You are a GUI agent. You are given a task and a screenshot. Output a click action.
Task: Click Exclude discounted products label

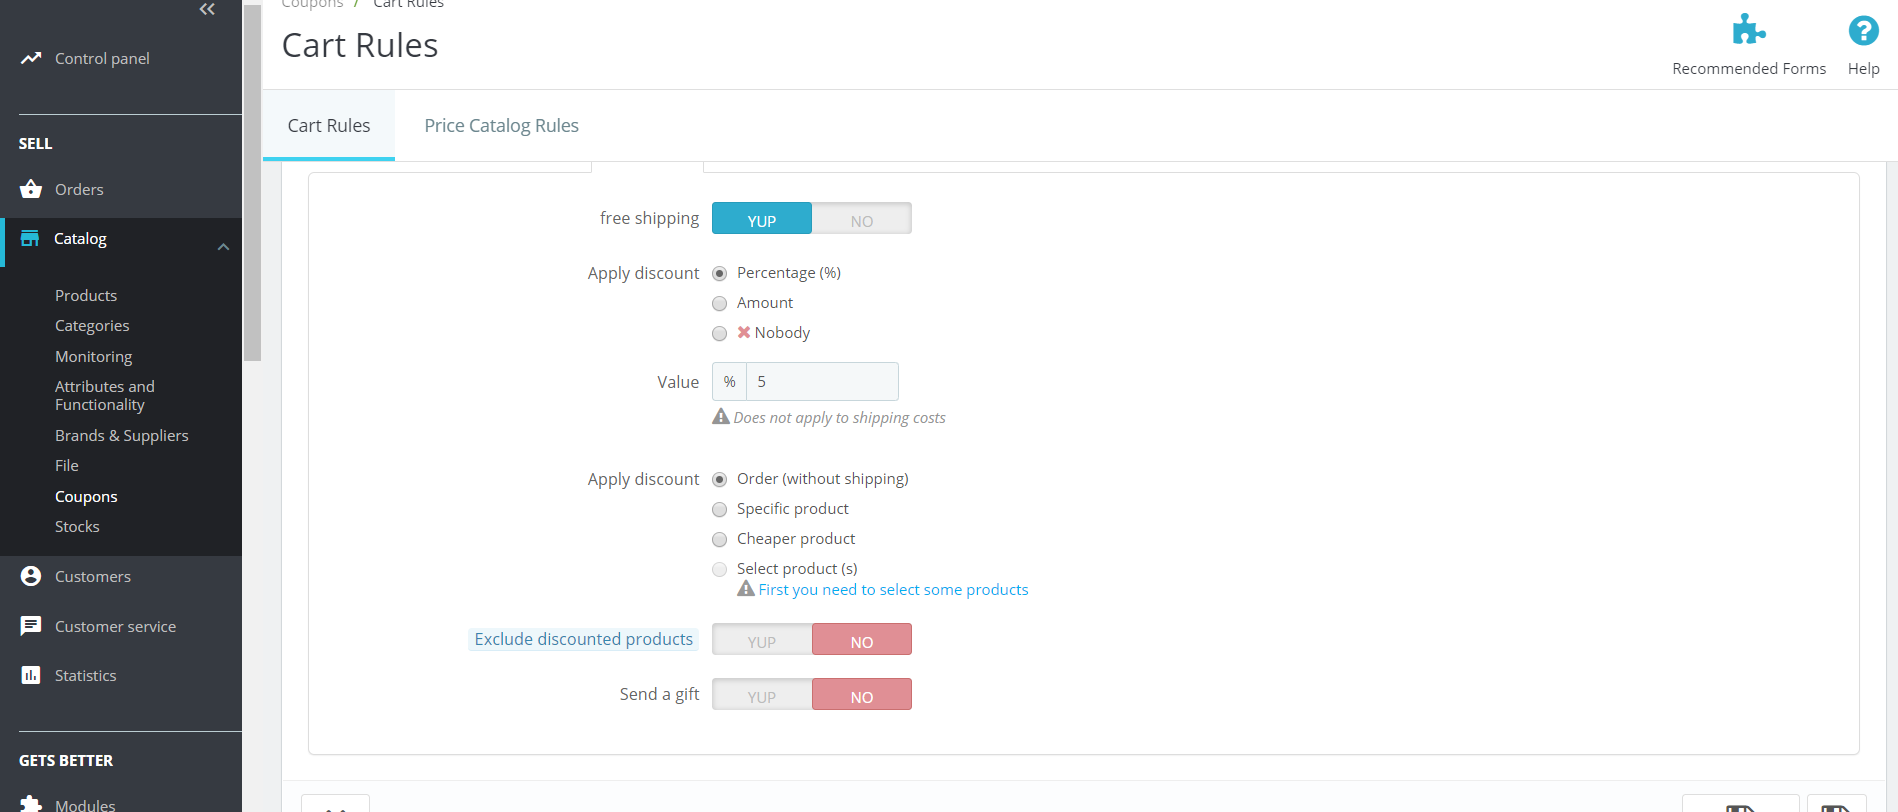583,639
